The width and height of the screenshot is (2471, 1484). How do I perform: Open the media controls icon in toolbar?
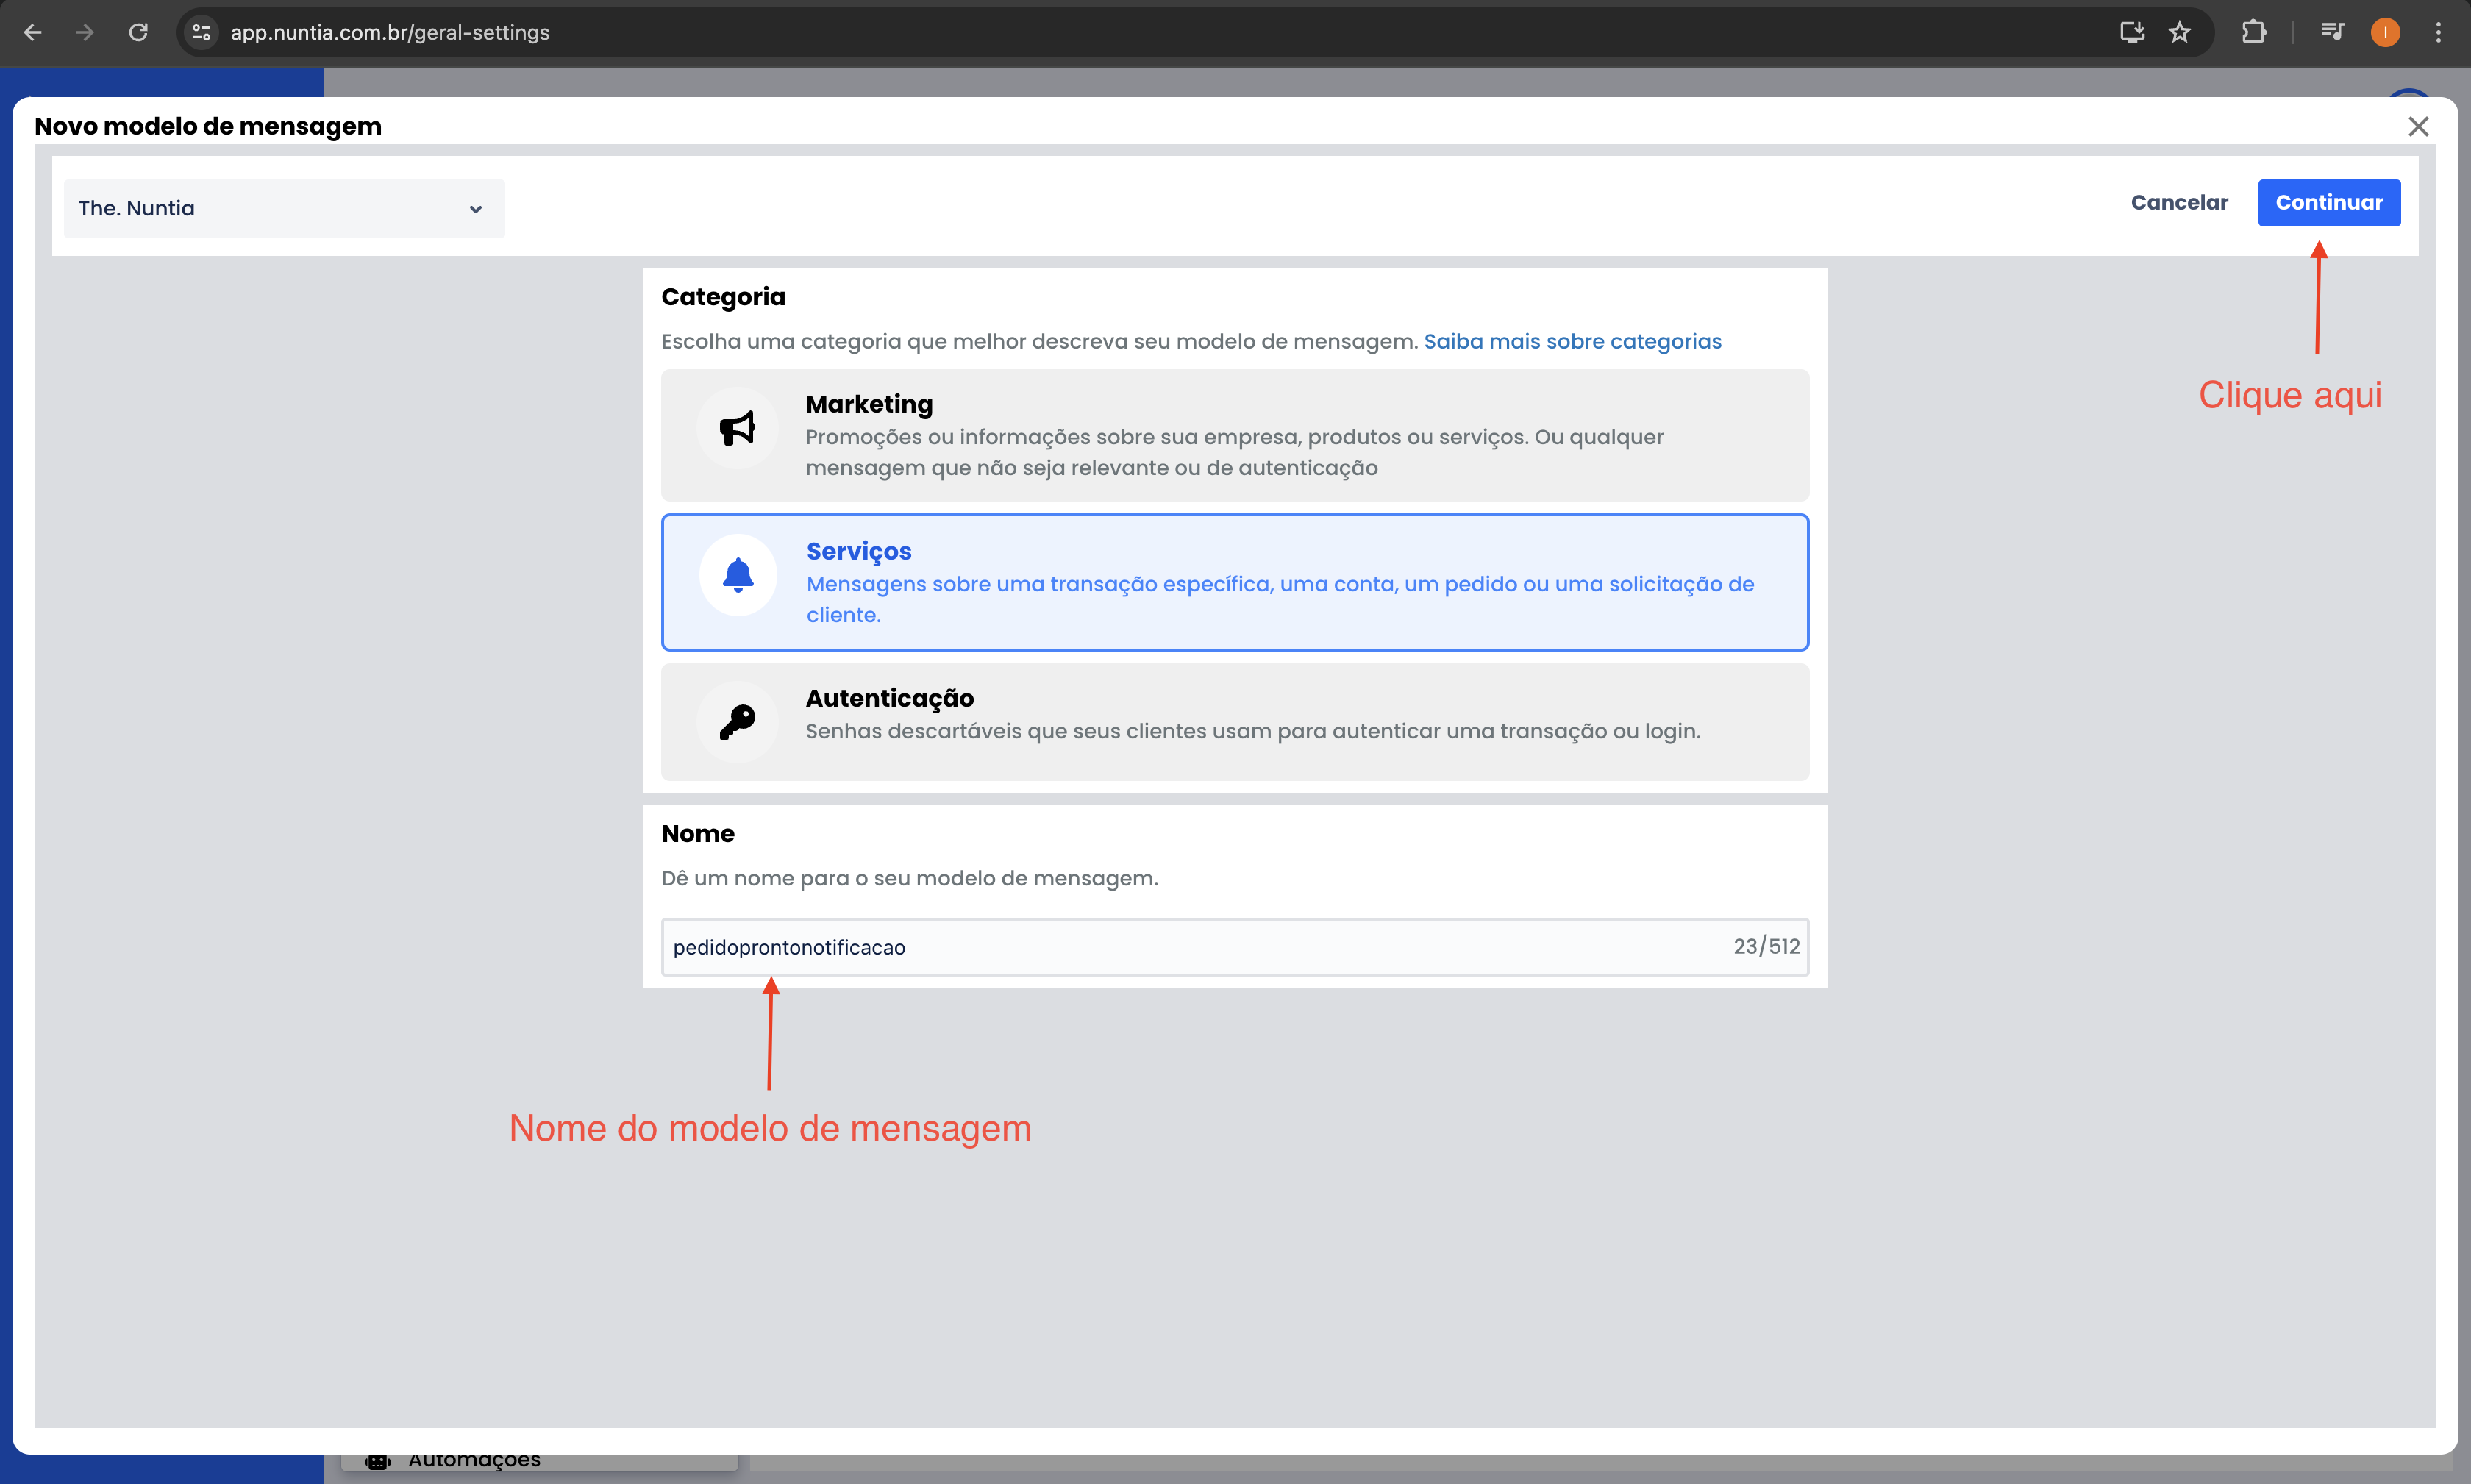pos(2332,33)
